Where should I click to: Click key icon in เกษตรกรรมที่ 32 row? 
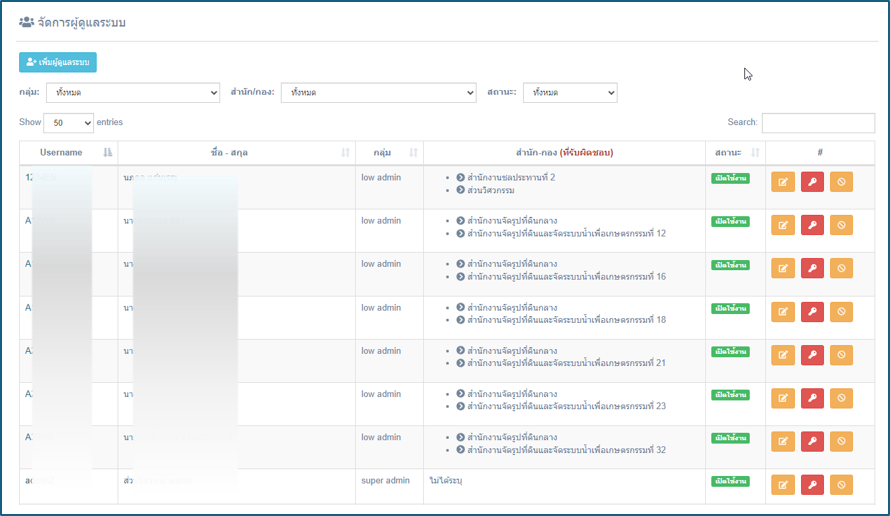(x=812, y=442)
